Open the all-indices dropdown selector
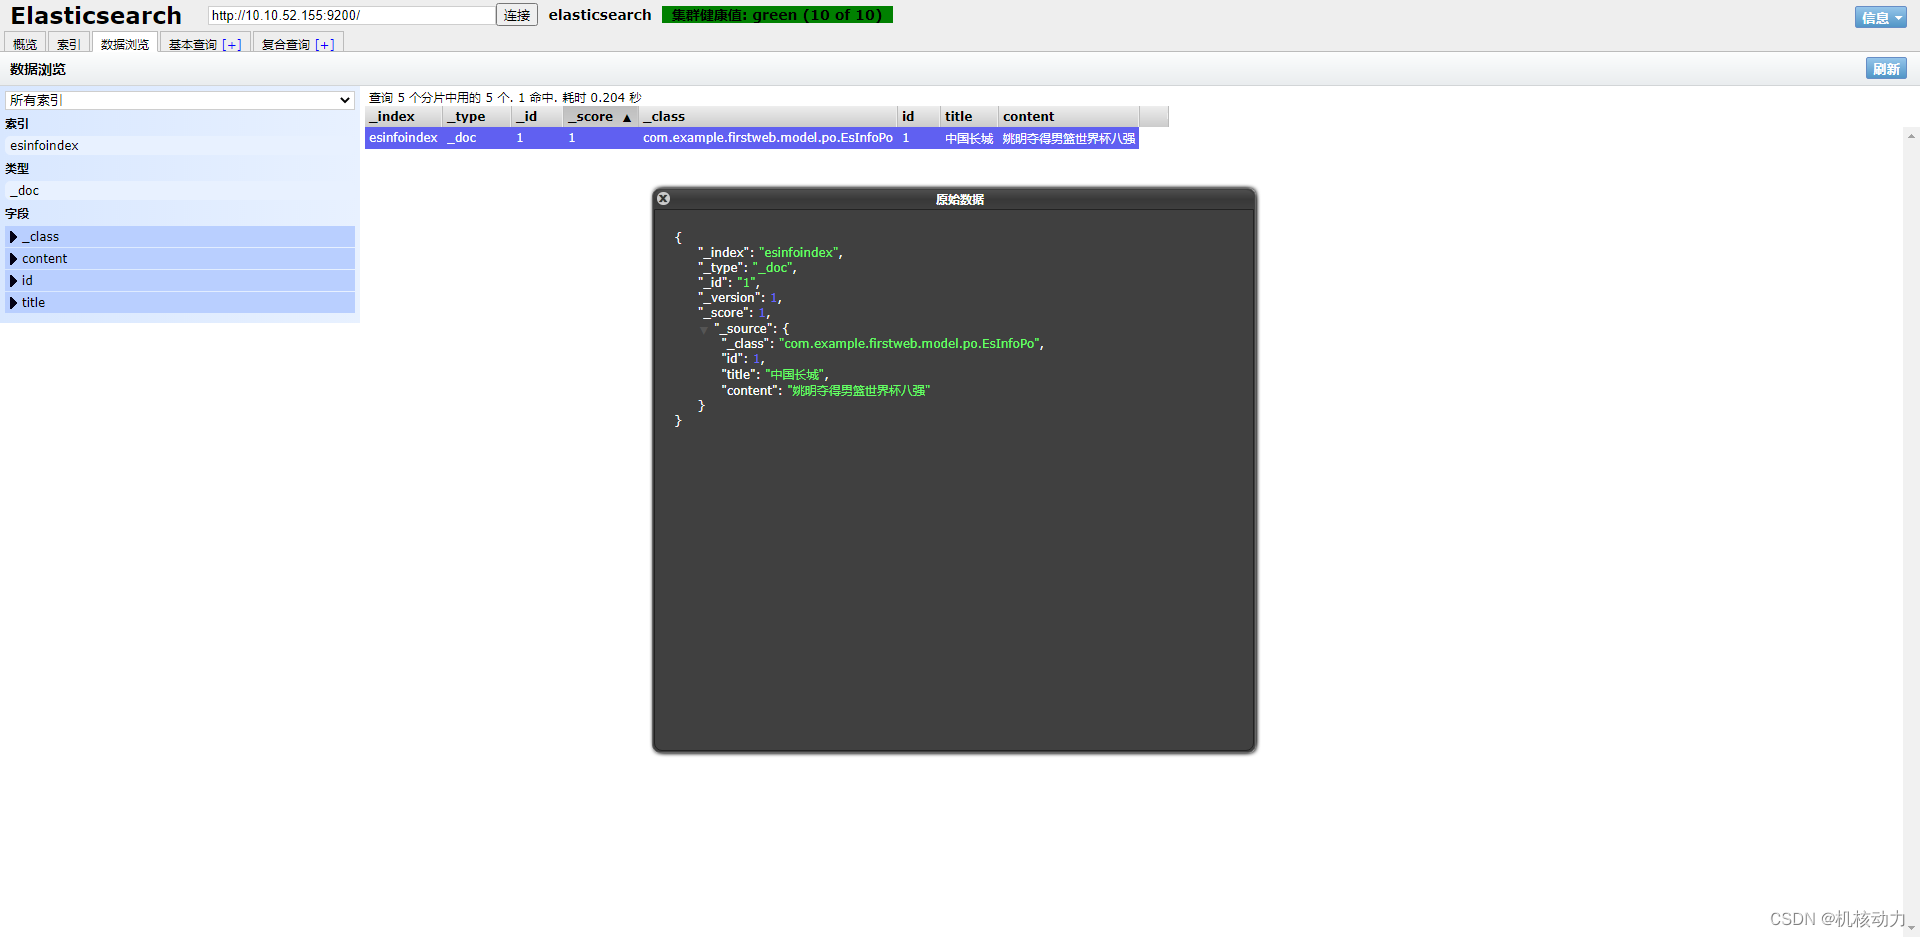The image size is (1920, 937). pyautogui.click(x=180, y=100)
